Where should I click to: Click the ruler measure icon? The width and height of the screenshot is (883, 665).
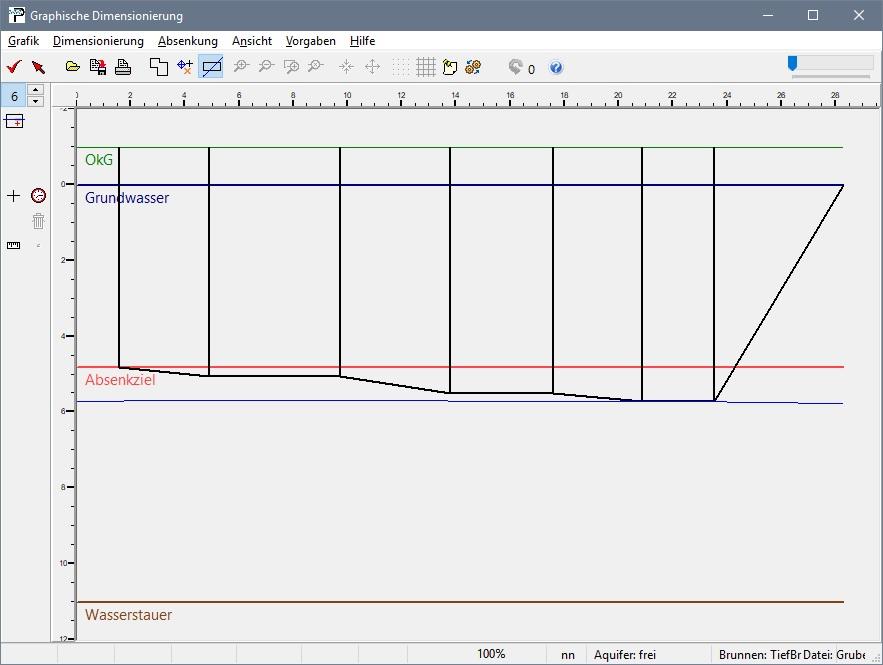point(13,245)
